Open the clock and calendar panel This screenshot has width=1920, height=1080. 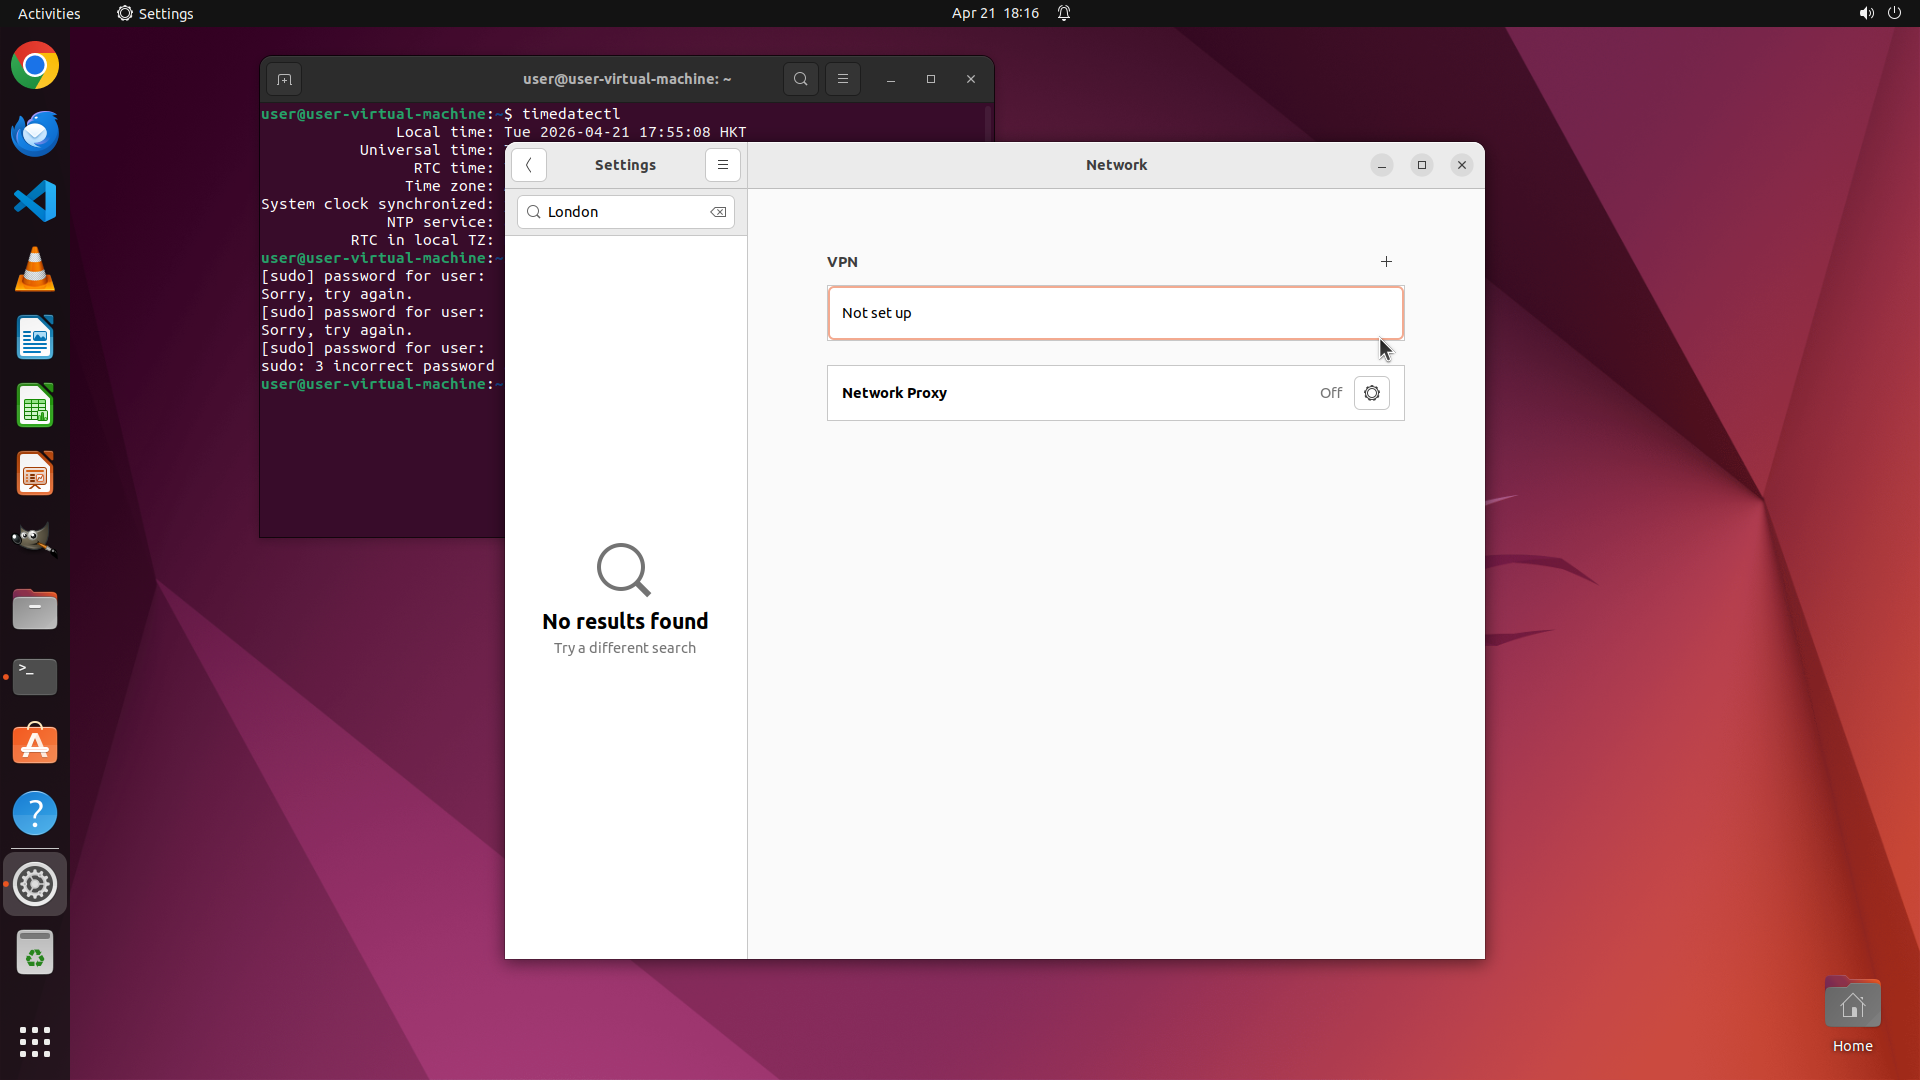tap(994, 13)
